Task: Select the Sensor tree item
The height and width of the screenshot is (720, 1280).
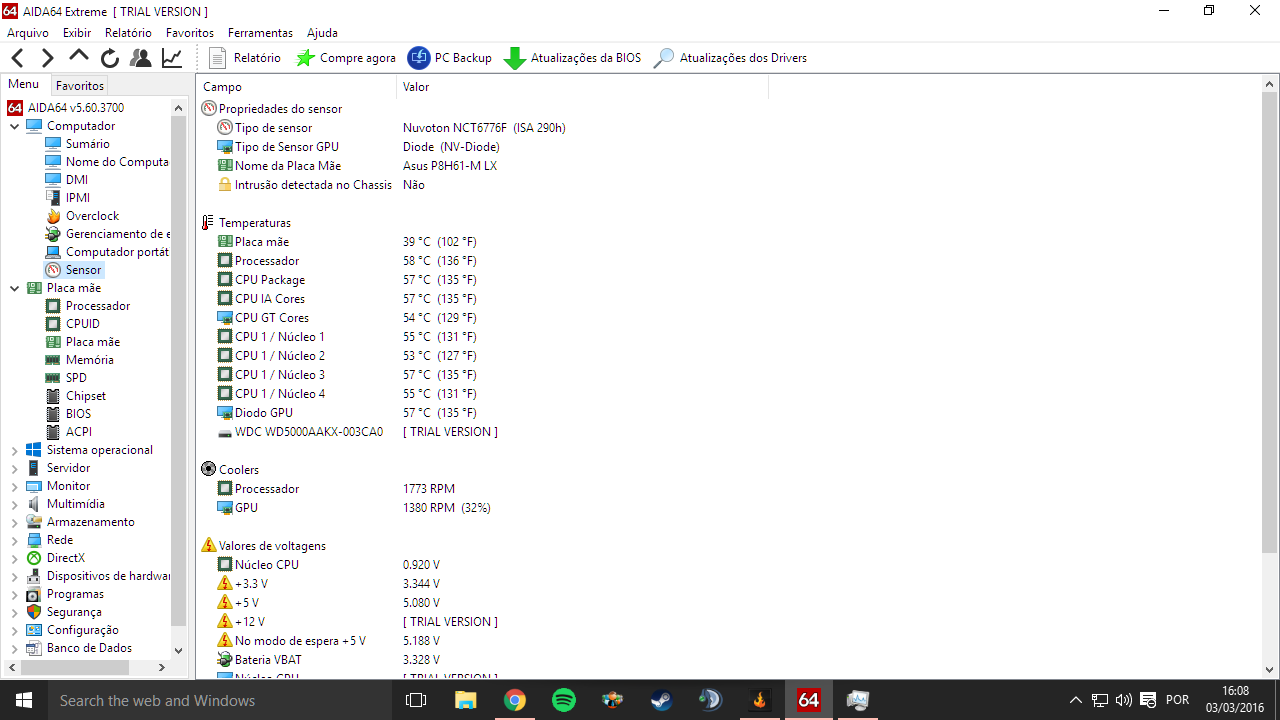Action: click(x=74, y=270)
